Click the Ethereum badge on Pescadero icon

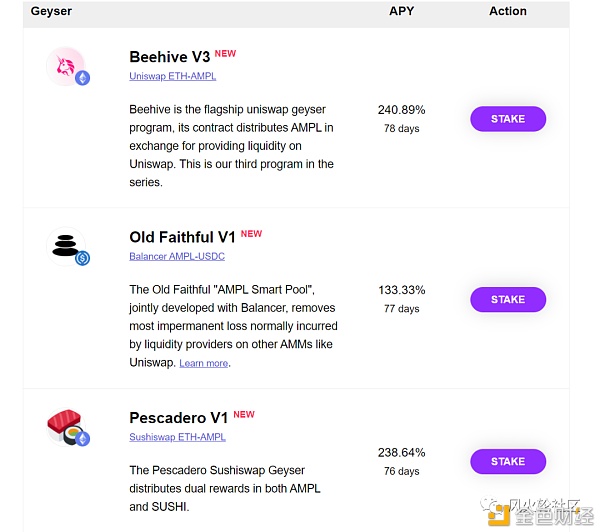tap(82, 439)
